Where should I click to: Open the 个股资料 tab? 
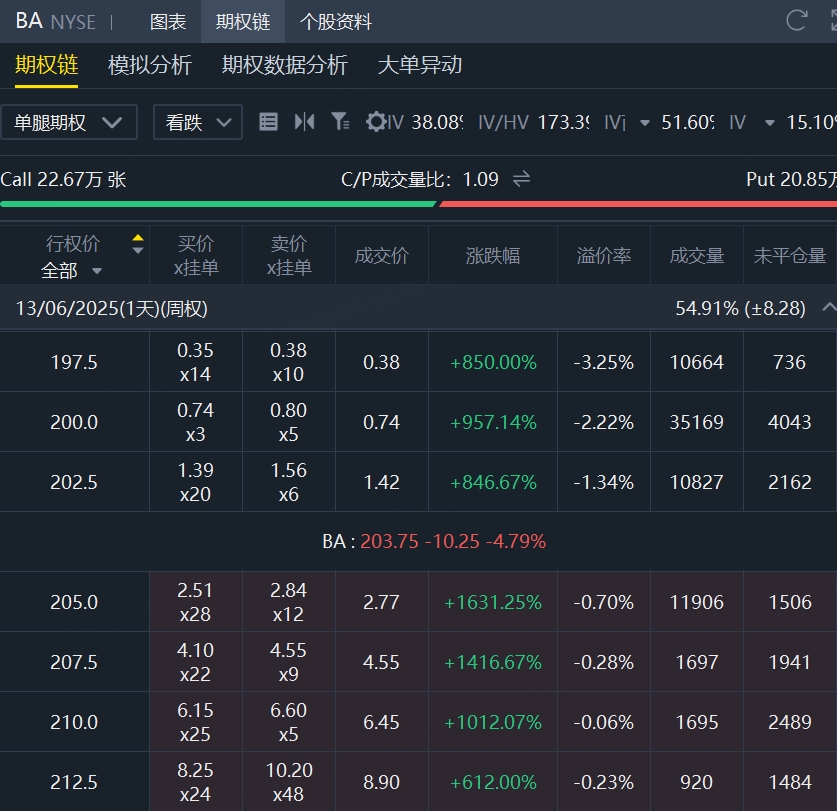point(336,22)
